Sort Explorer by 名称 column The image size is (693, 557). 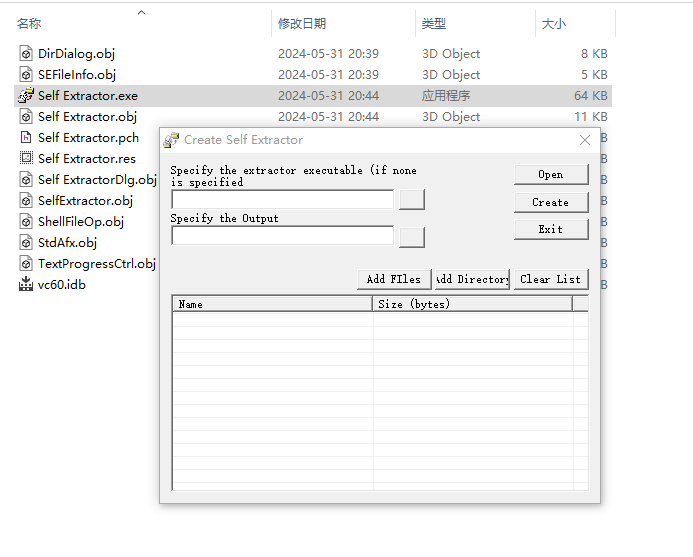[x=29, y=23]
